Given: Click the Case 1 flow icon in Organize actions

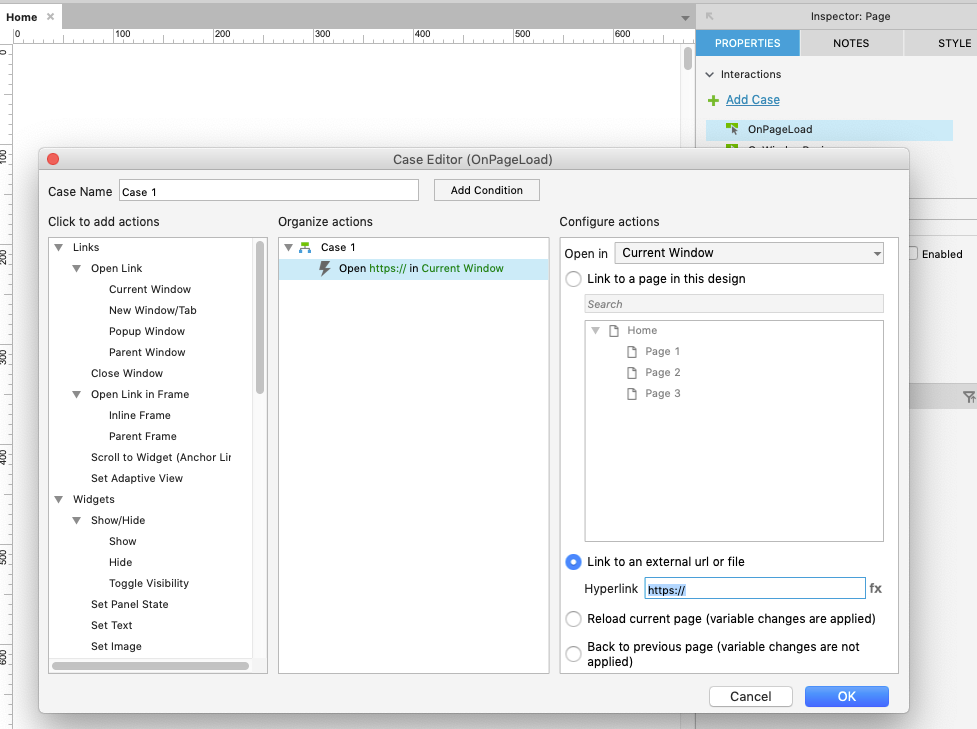Looking at the screenshot, I should pos(304,247).
